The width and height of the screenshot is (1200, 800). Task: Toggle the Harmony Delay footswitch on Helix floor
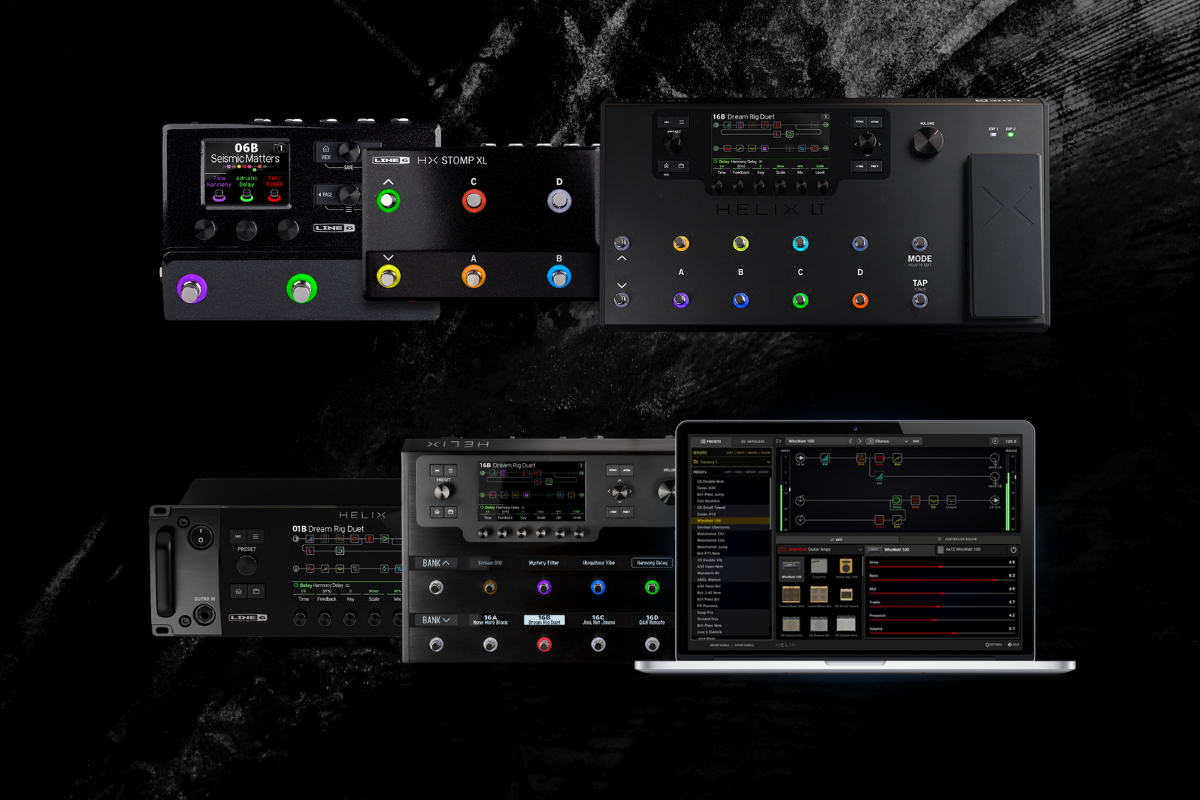(651, 587)
